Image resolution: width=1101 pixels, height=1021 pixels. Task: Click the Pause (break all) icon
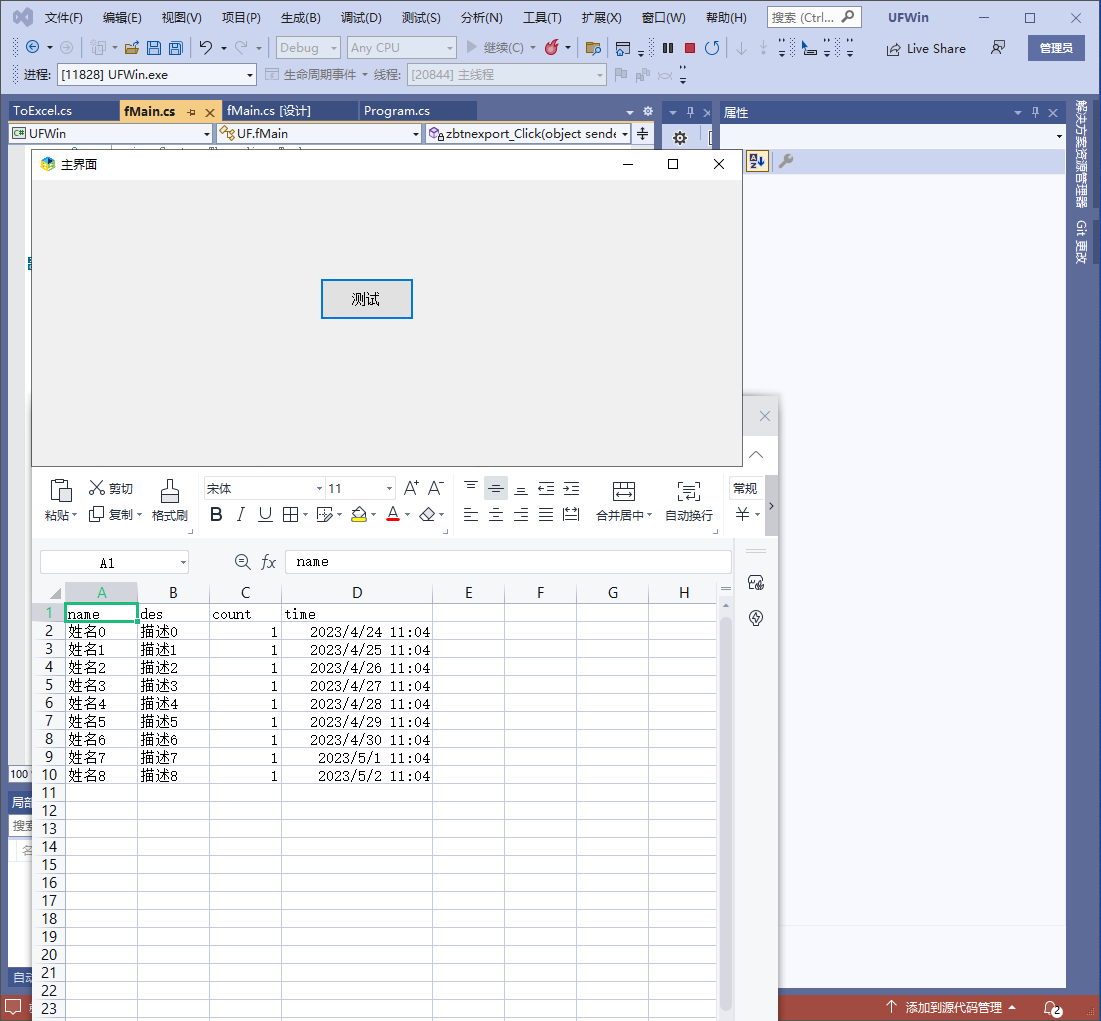668,48
